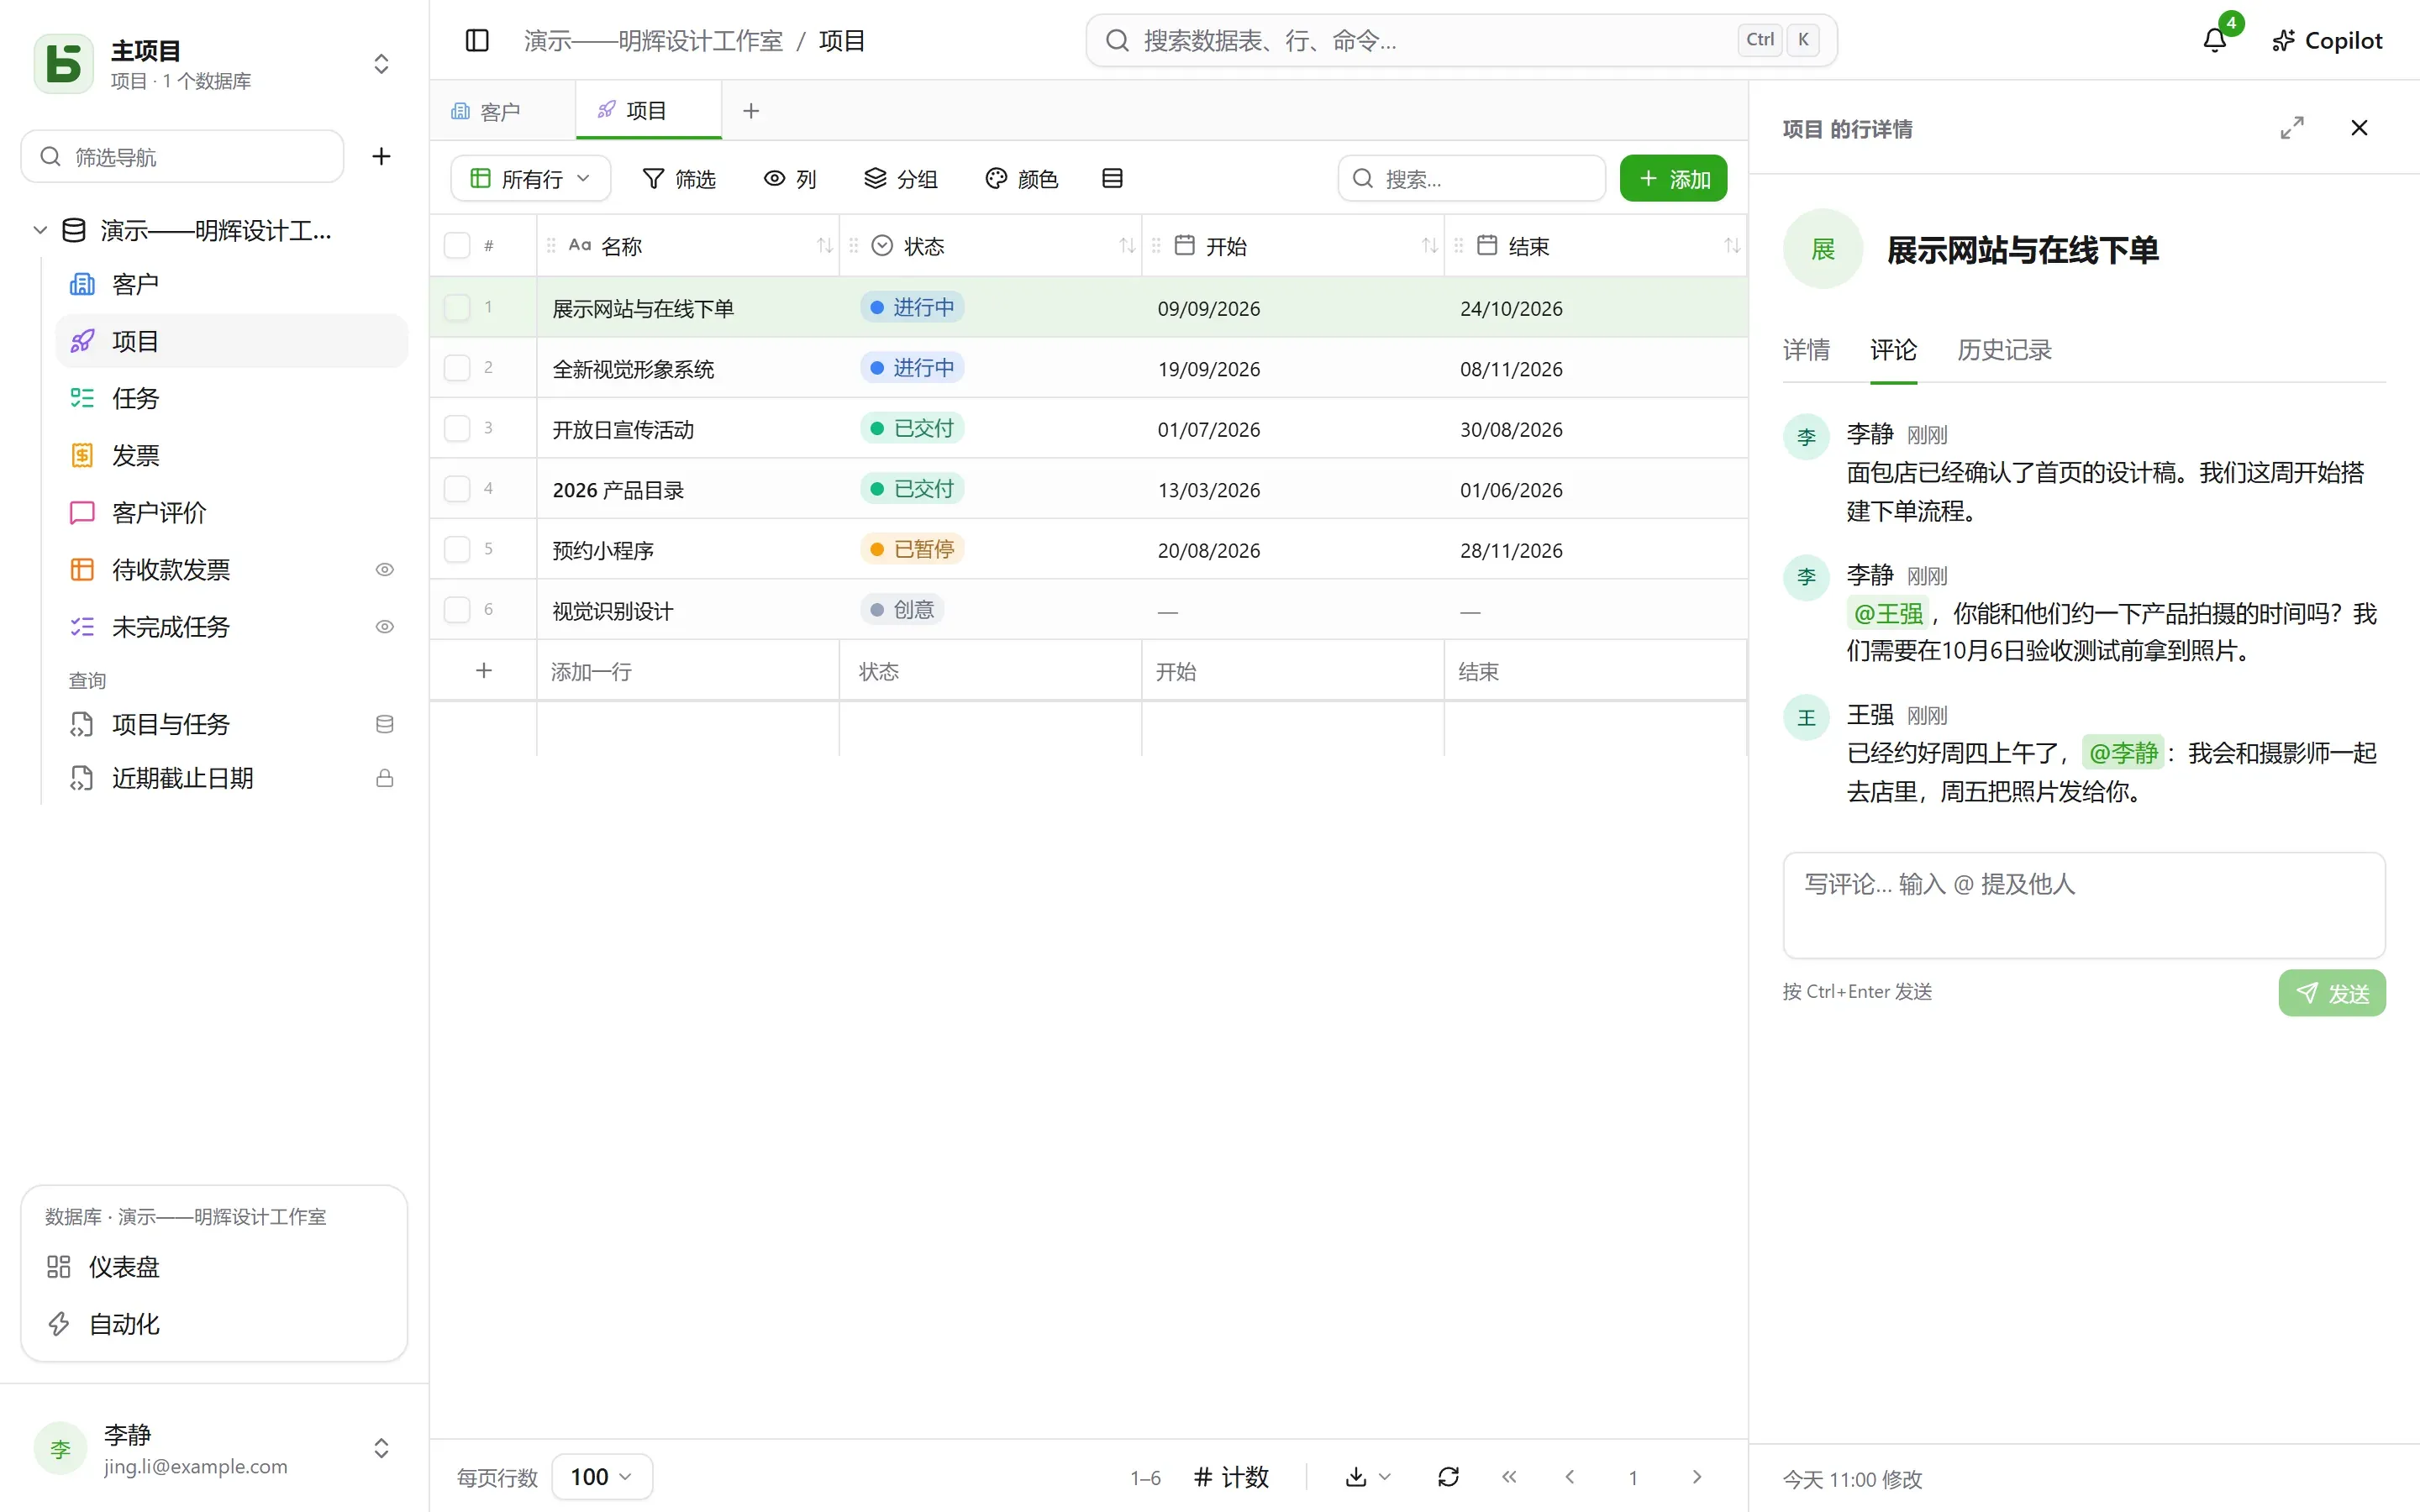
Task: Go to the first page
Action: click(1509, 1476)
